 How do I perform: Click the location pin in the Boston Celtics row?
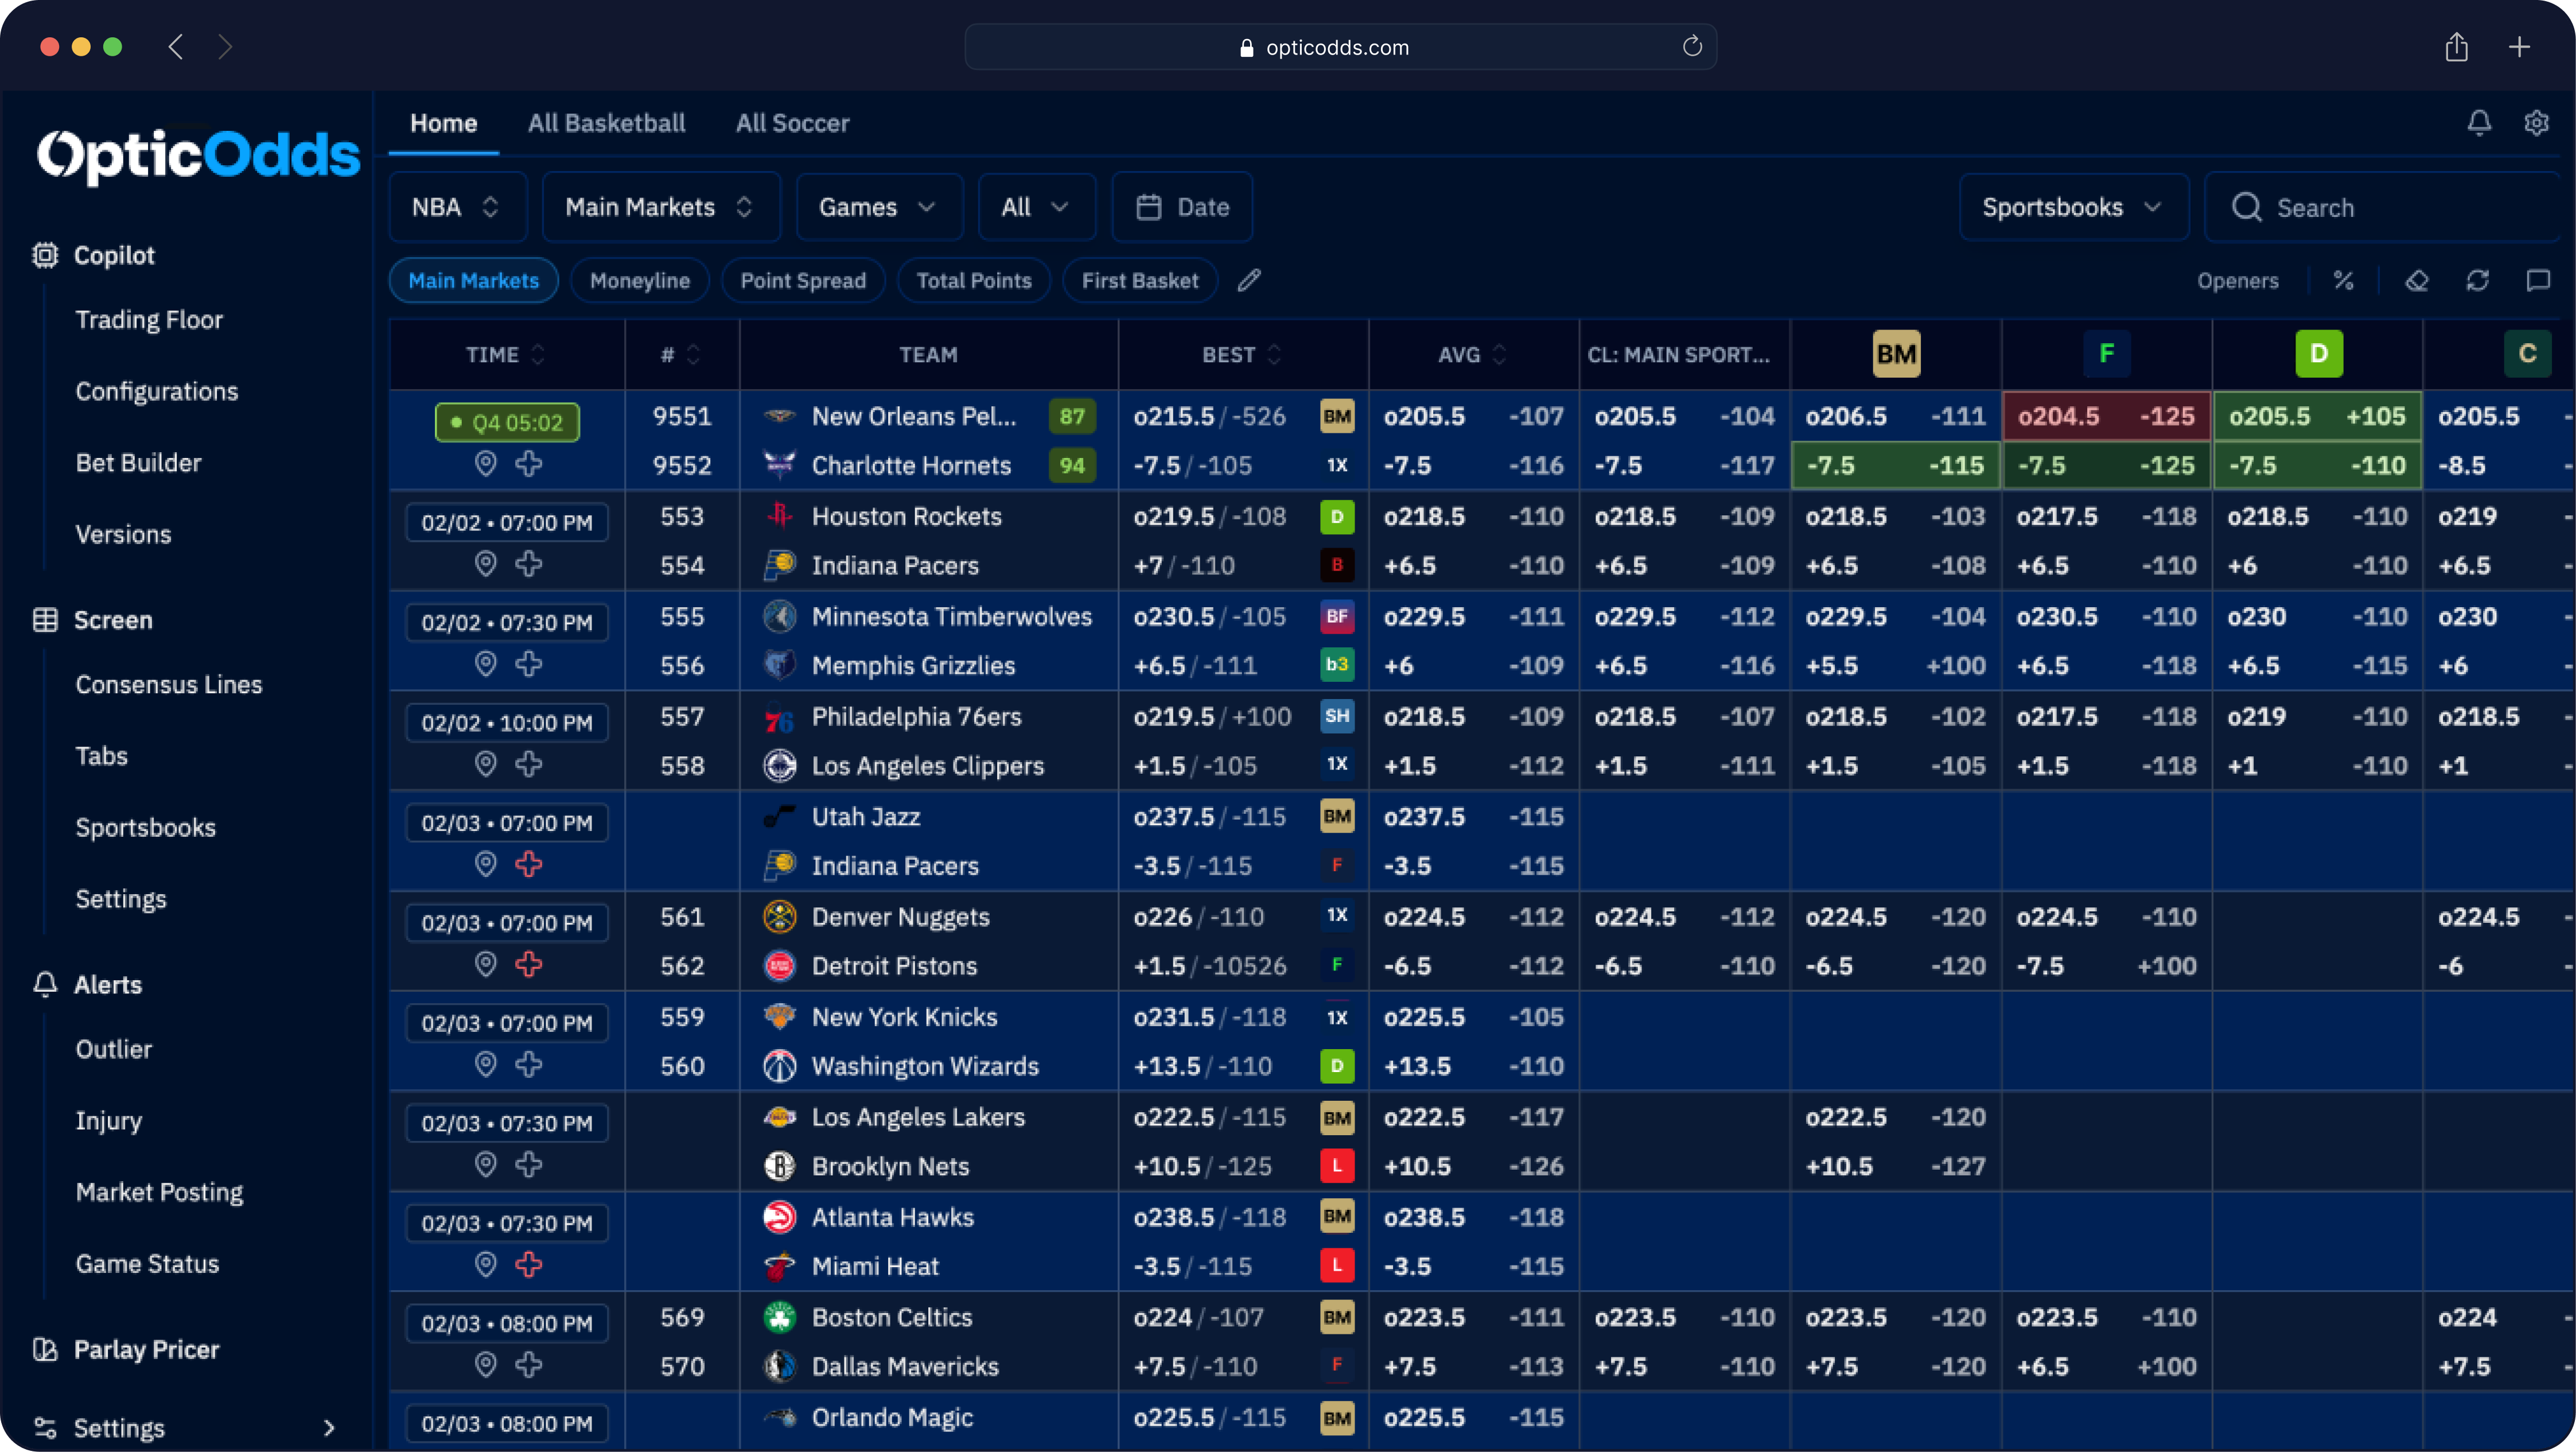[x=485, y=1365]
